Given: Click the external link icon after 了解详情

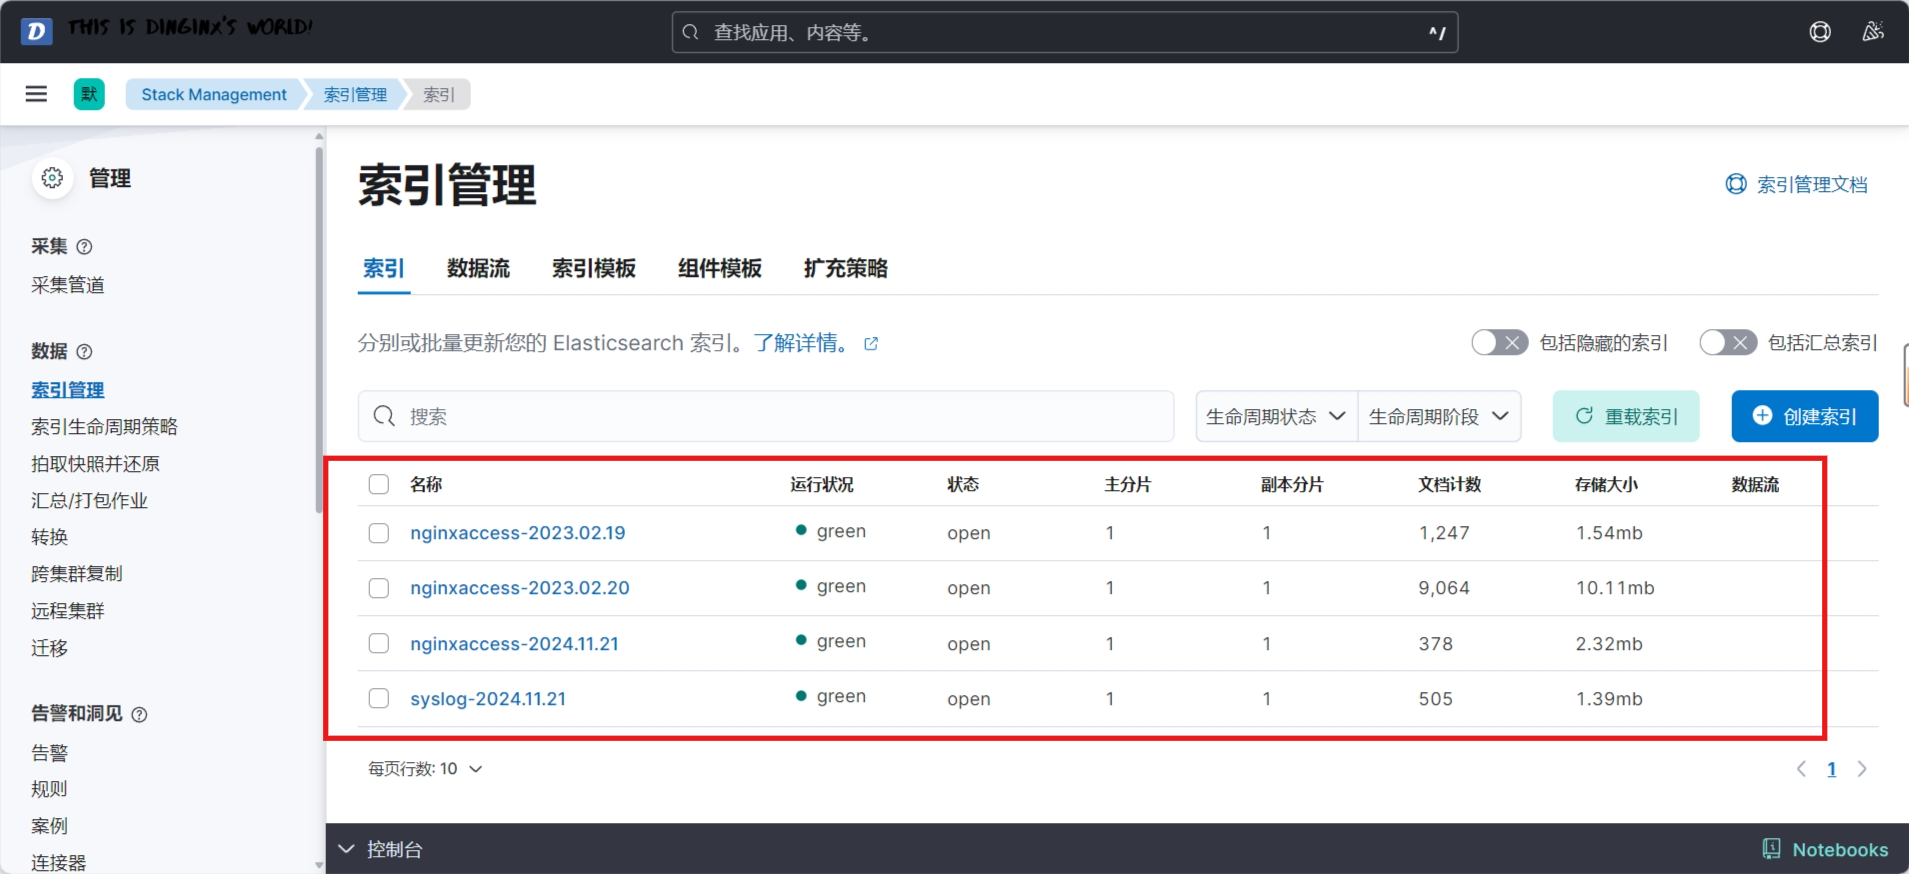Looking at the screenshot, I should coord(871,344).
